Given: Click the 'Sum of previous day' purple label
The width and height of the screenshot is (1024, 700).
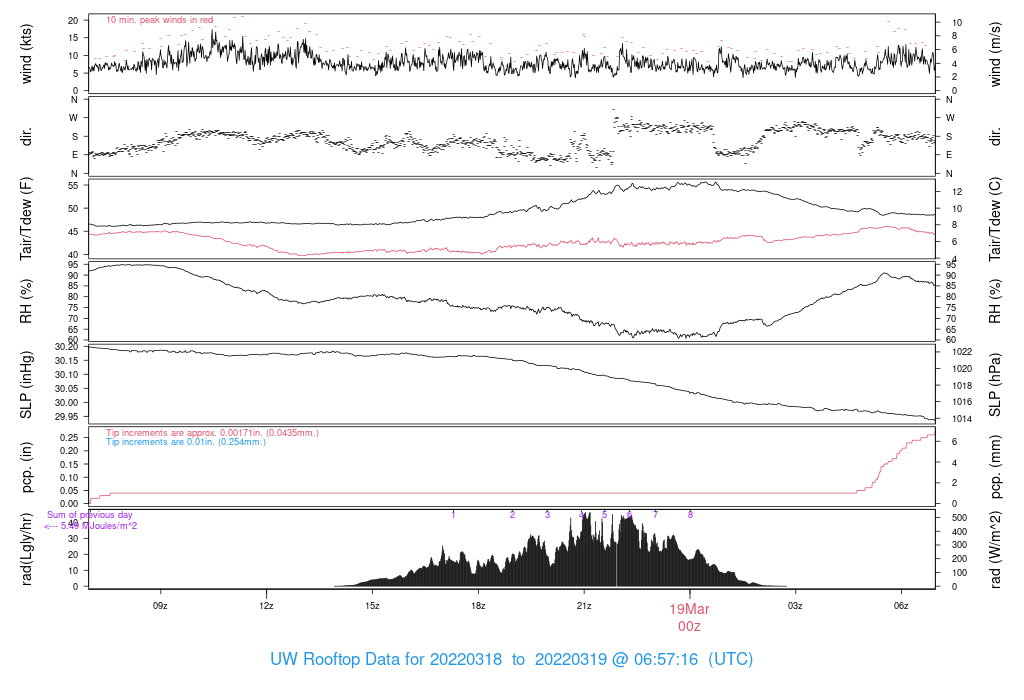Looking at the screenshot, I should tap(89, 515).
